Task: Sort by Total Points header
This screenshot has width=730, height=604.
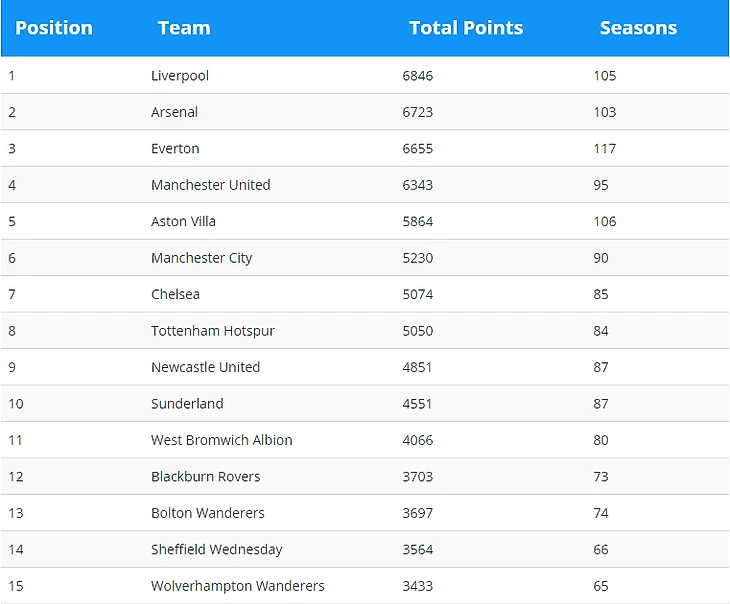Action: click(466, 28)
